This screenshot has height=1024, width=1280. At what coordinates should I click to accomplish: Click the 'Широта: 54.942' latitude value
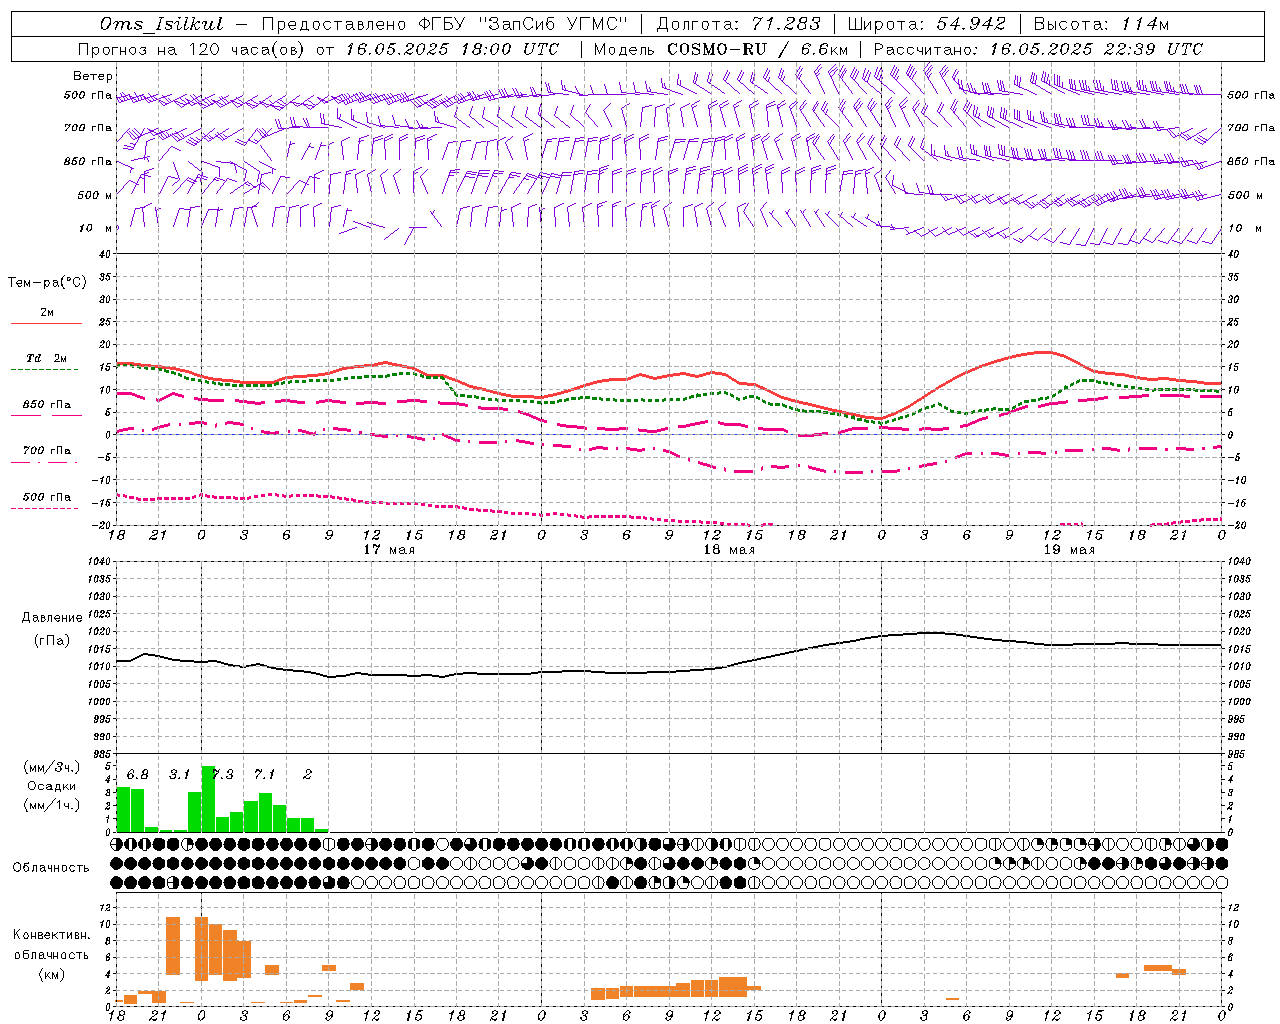(926, 24)
